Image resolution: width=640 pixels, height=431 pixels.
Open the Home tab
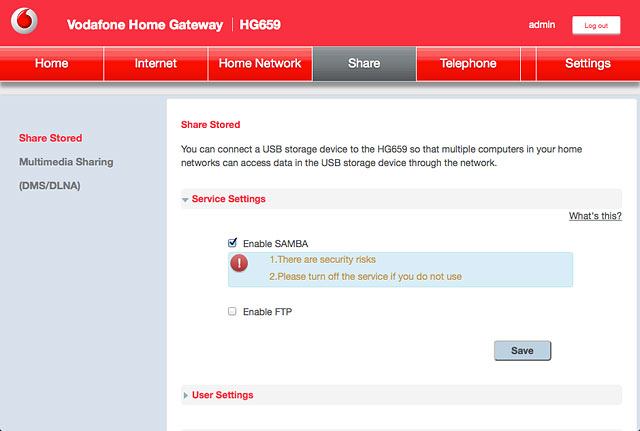(51, 64)
